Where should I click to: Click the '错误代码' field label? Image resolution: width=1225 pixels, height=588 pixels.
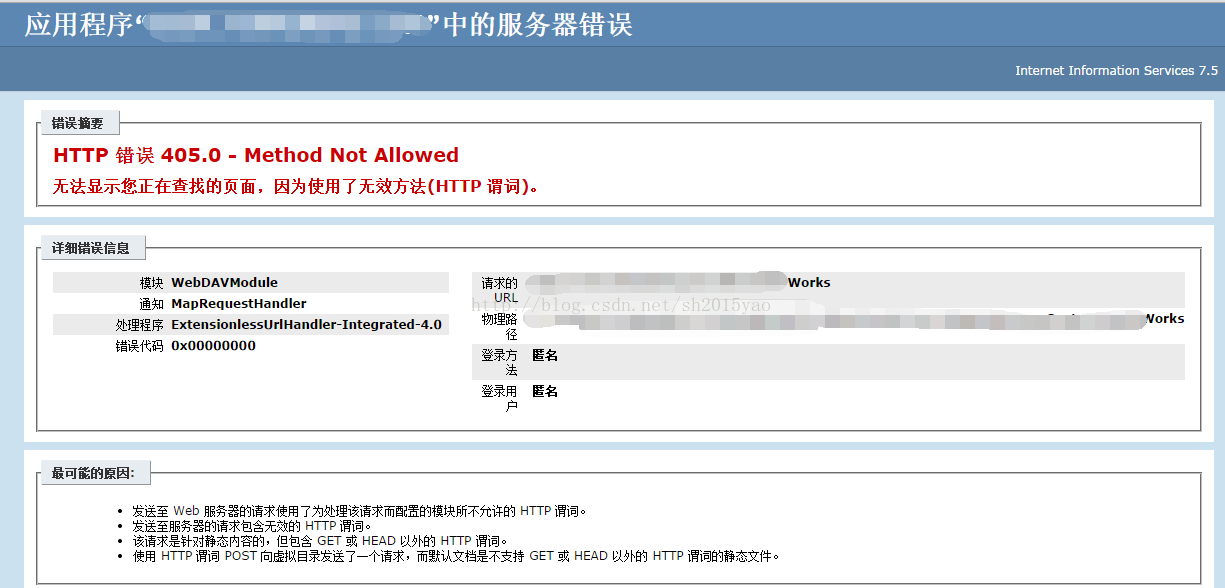[139, 346]
